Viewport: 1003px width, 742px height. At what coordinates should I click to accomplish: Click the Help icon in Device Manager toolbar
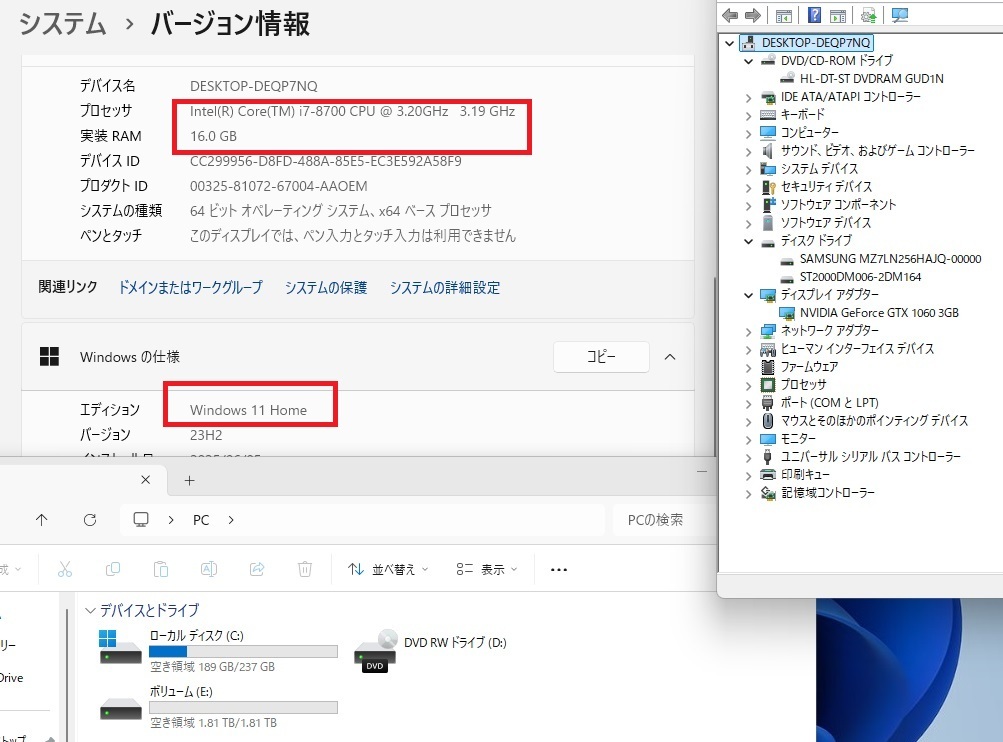tap(814, 15)
